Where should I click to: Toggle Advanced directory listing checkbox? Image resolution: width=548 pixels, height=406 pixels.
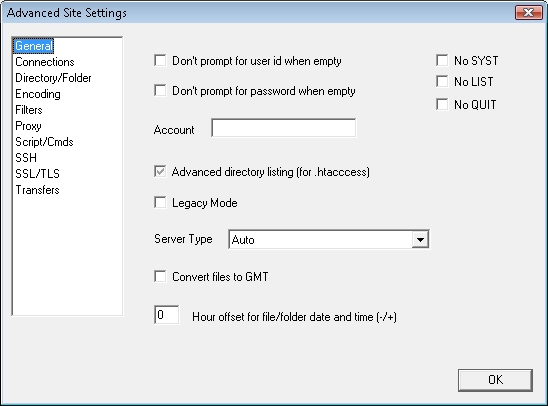(160, 172)
